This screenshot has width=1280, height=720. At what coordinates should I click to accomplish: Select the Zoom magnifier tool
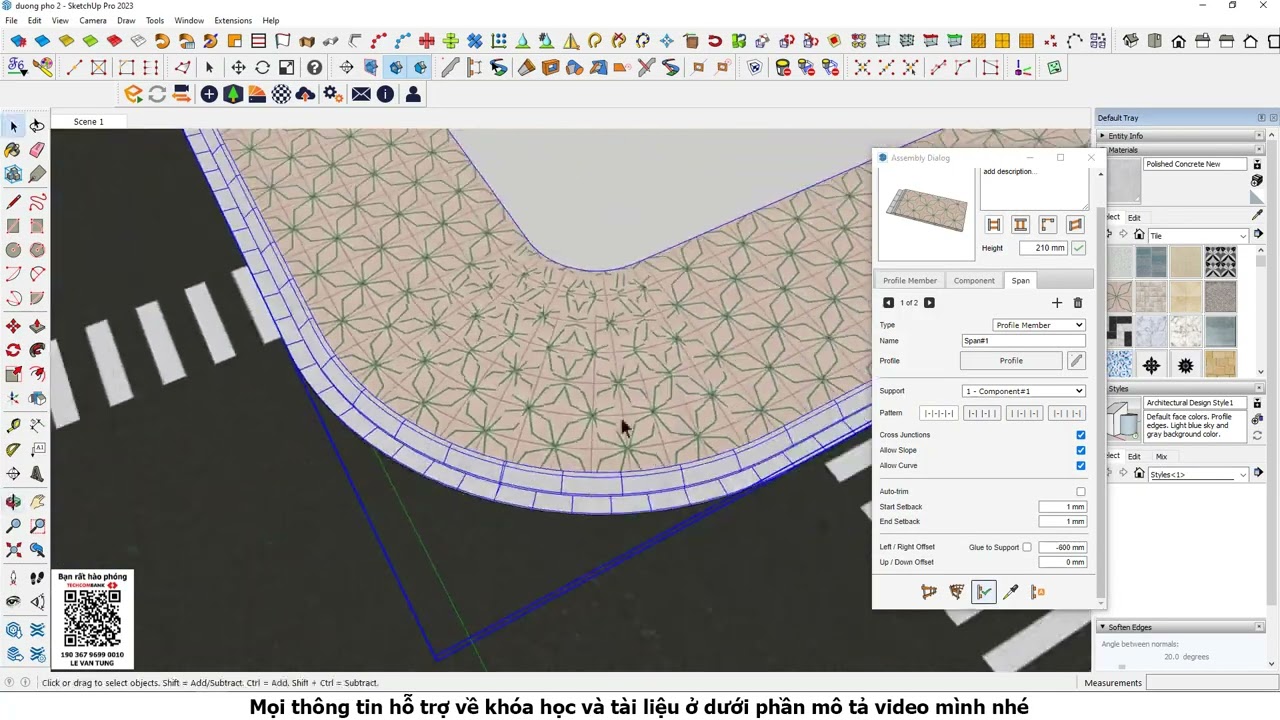point(13,526)
